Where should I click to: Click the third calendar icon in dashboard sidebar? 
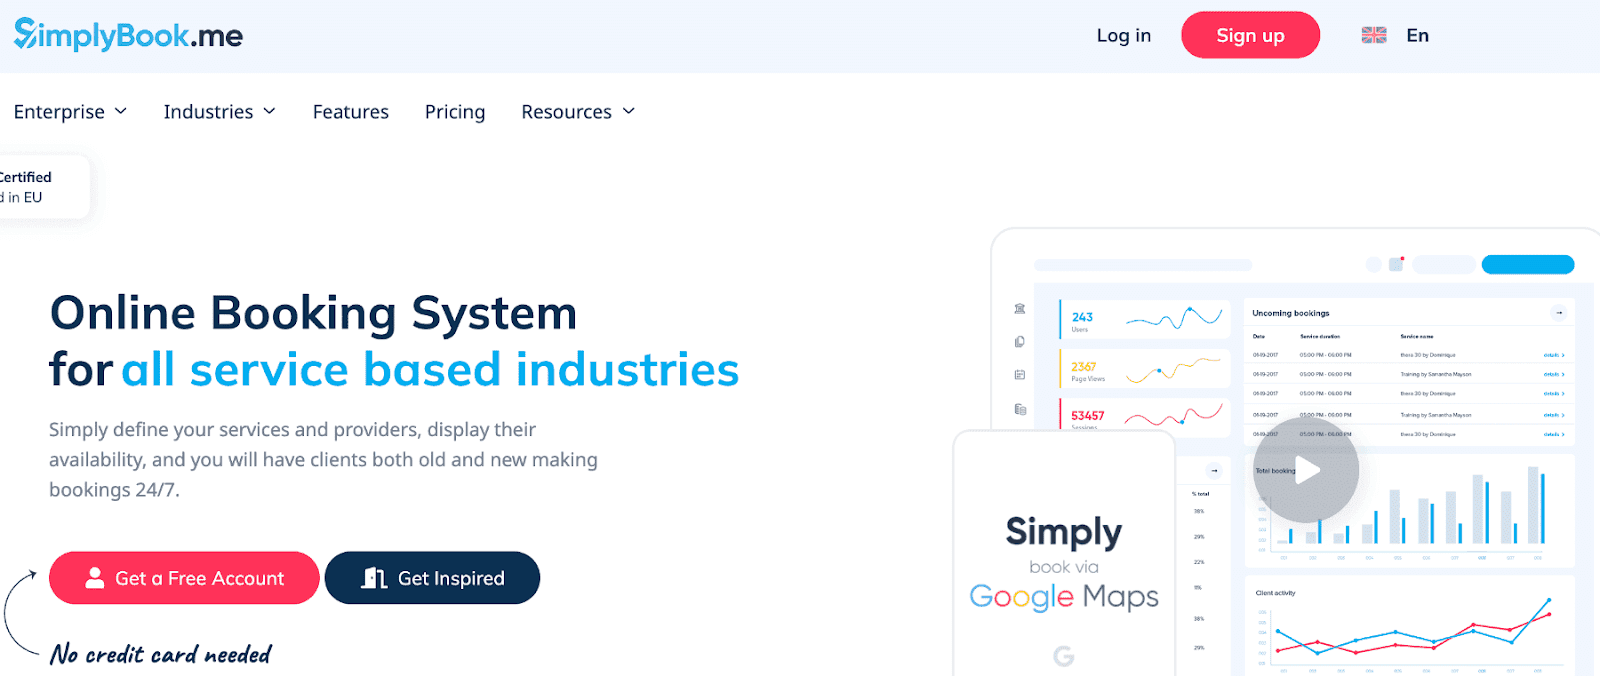(1020, 375)
